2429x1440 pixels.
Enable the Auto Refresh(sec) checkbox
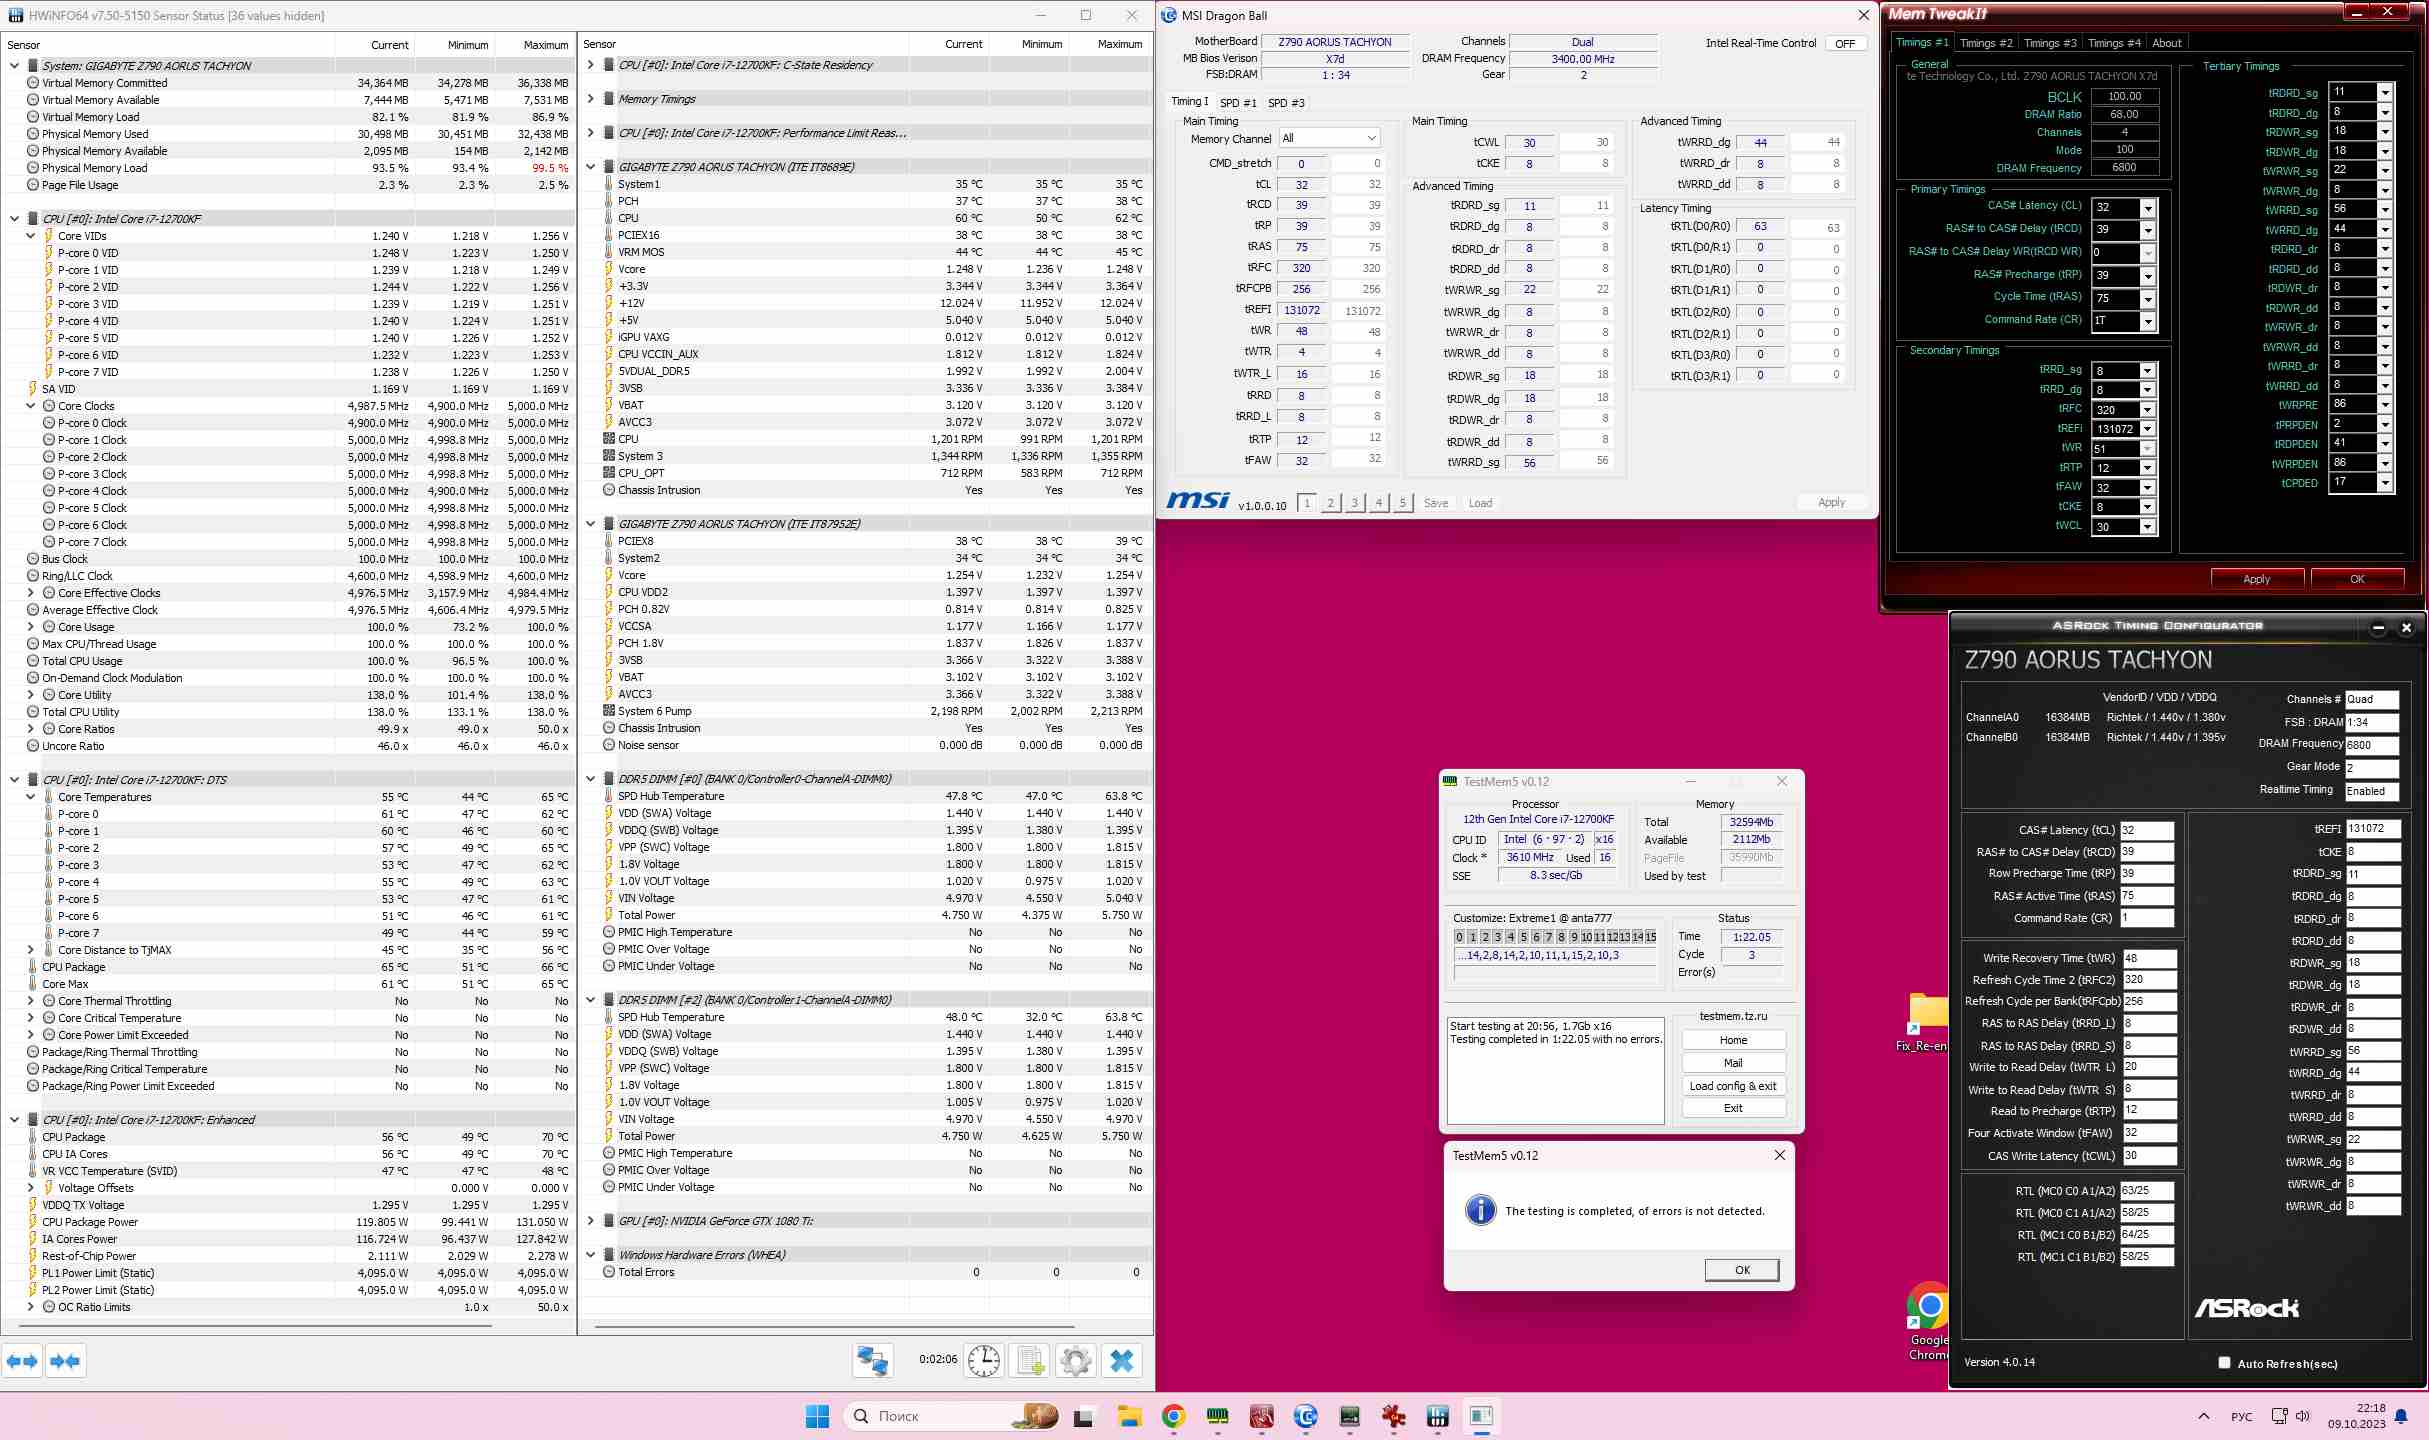2224,1363
